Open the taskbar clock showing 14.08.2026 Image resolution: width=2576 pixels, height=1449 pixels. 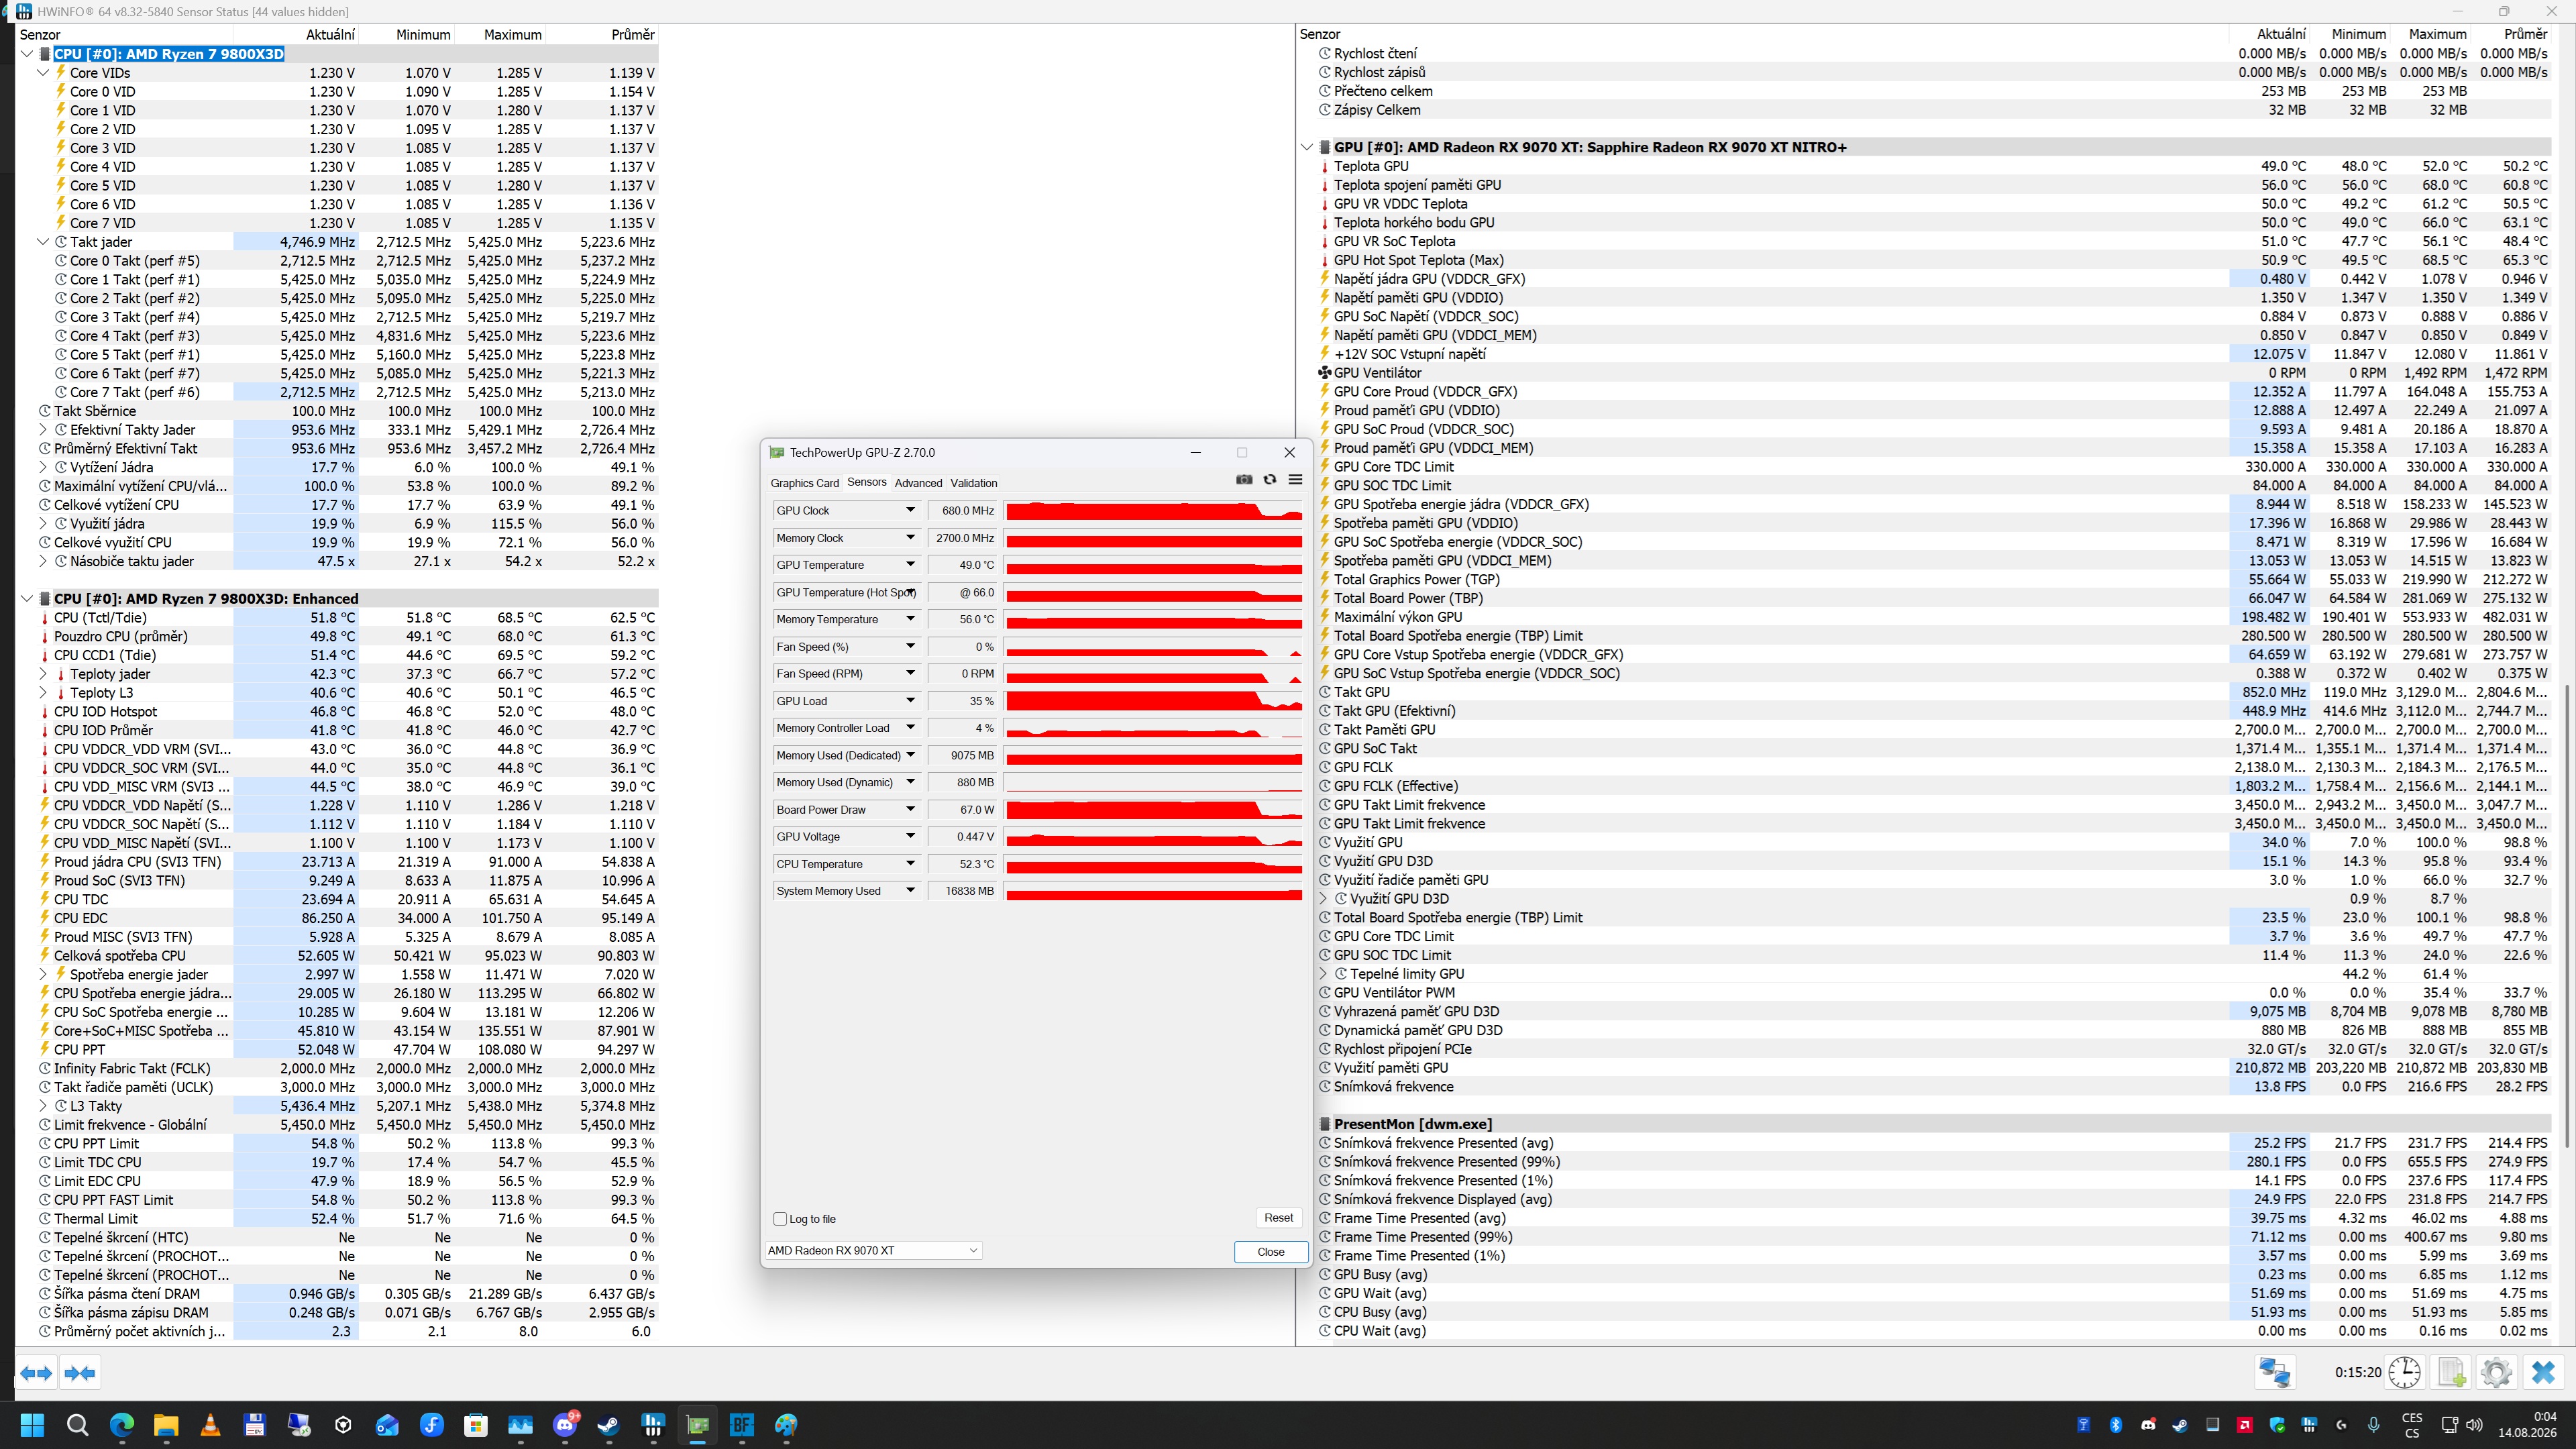(2527, 1425)
